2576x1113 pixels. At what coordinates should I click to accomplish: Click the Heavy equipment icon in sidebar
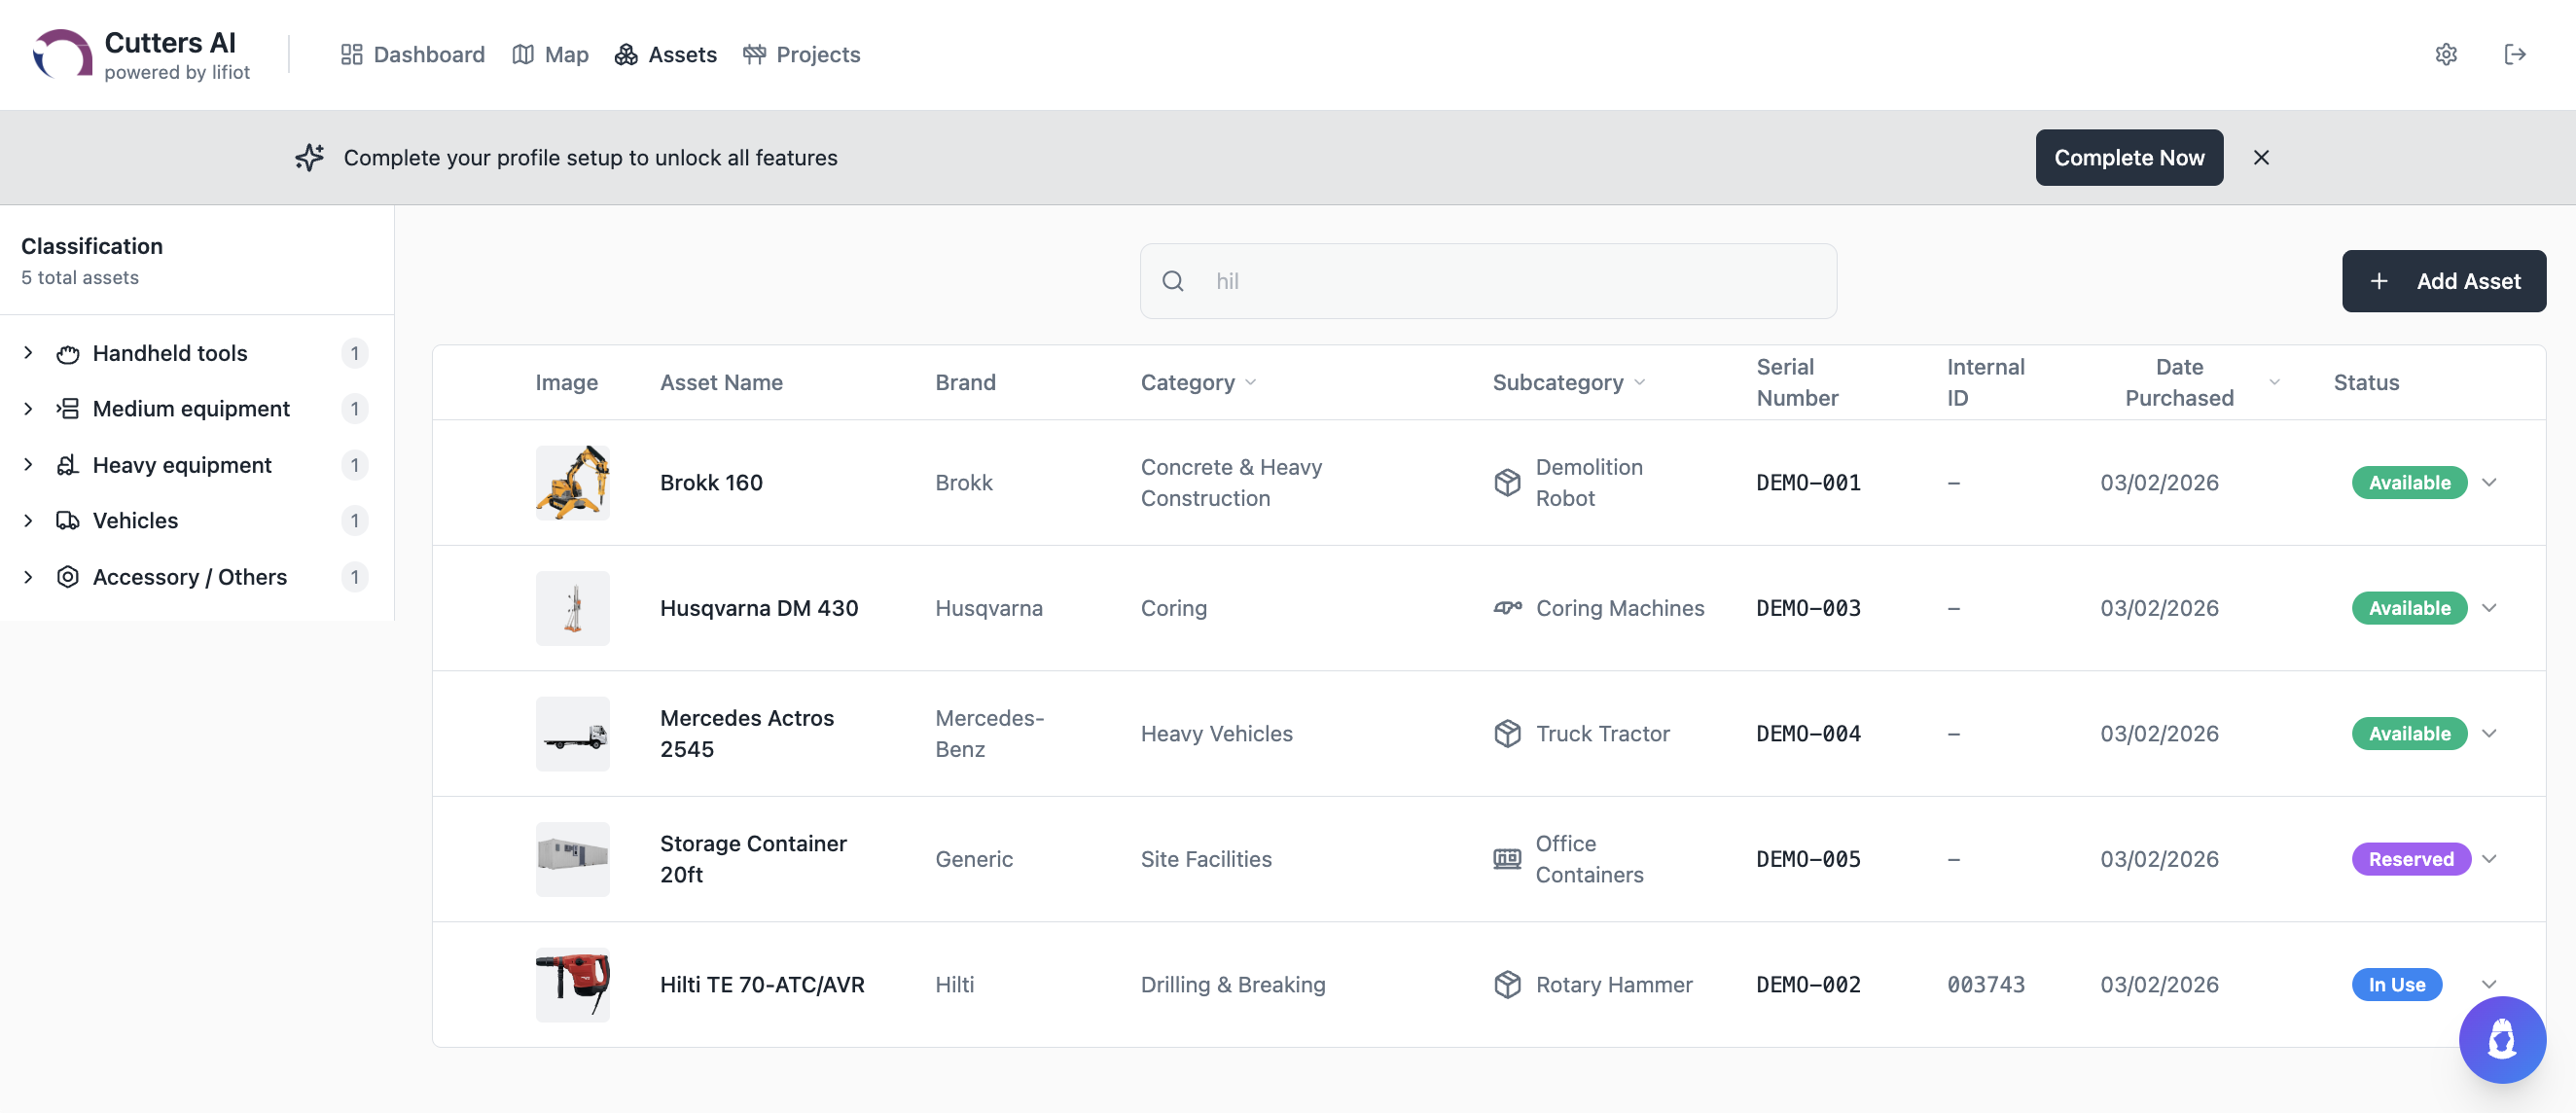(67, 464)
